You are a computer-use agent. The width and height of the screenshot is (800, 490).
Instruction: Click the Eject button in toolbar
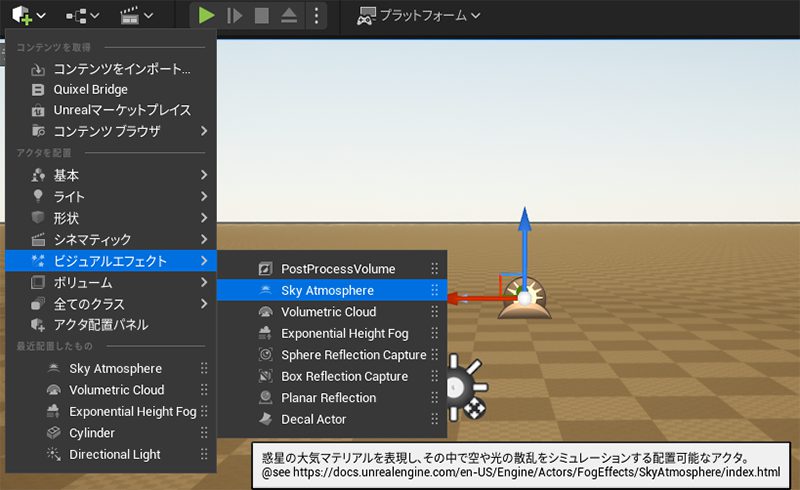coord(288,15)
